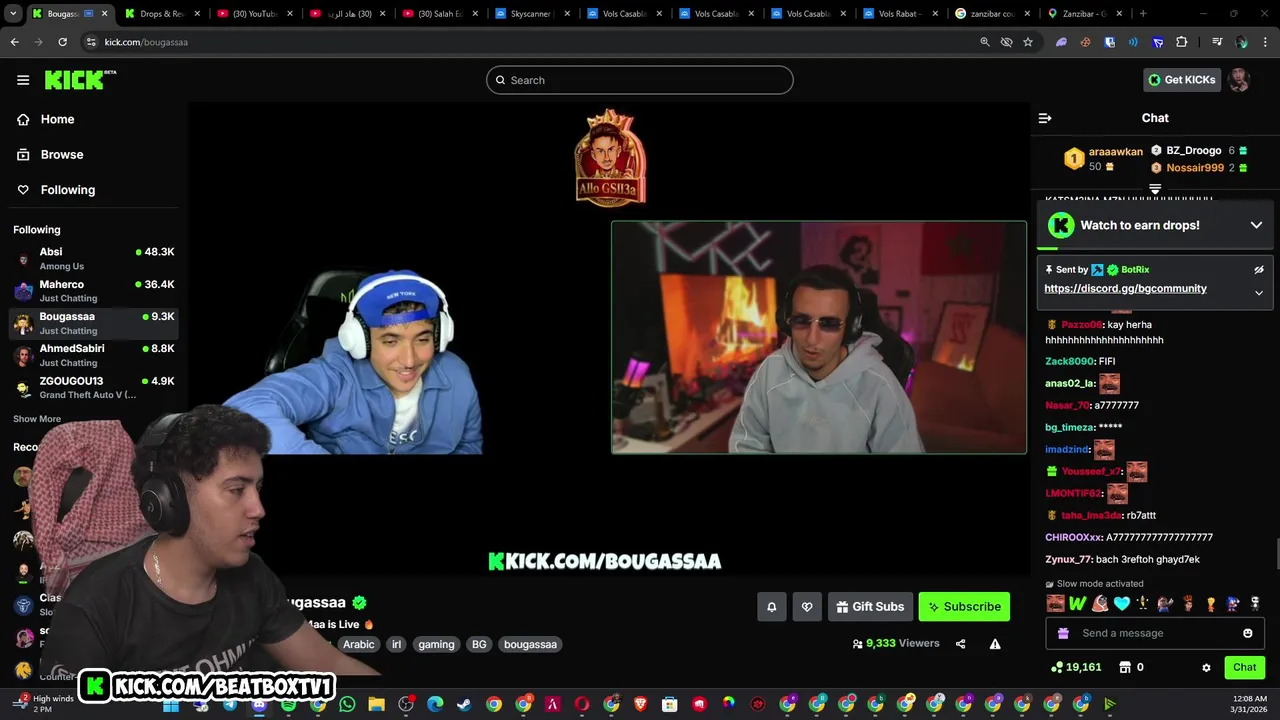Collapse the chat panel with the arrow icon
Image resolution: width=1280 pixels, height=720 pixels.
click(1045, 118)
